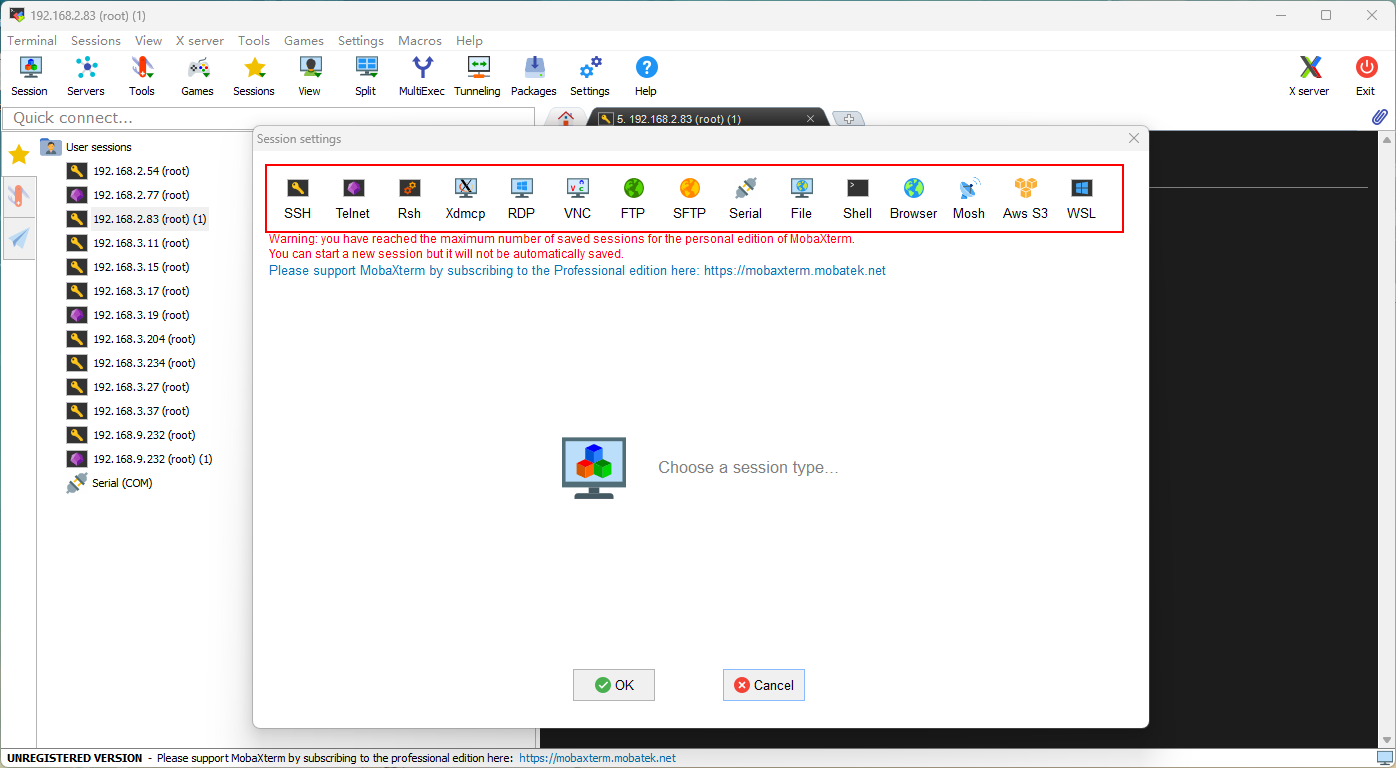Image resolution: width=1396 pixels, height=768 pixels.
Task: Choose Aws S3 session type
Action: click(x=1025, y=198)
